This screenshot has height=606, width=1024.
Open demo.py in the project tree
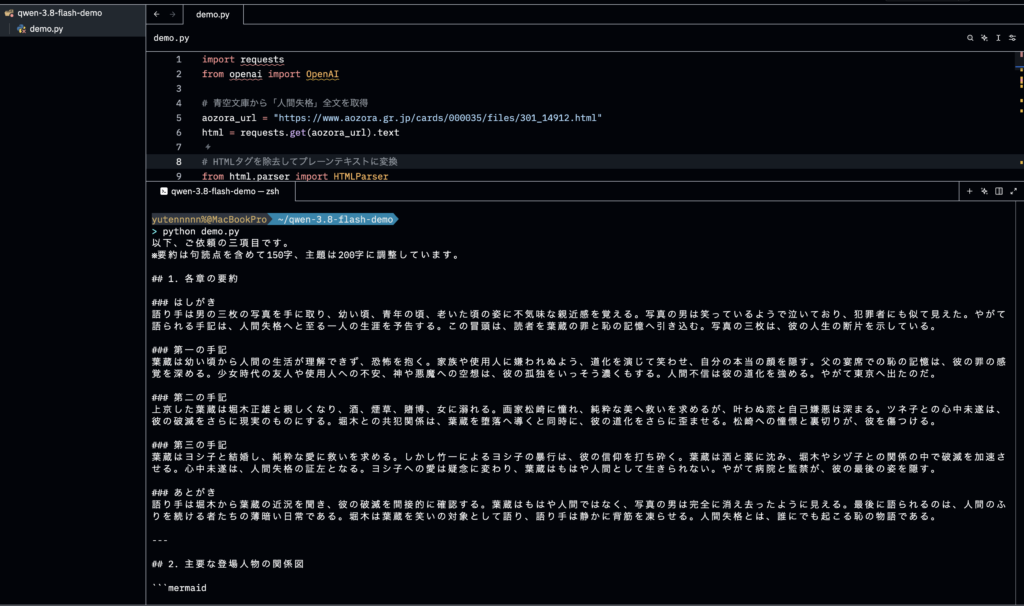tap(72, 29)
